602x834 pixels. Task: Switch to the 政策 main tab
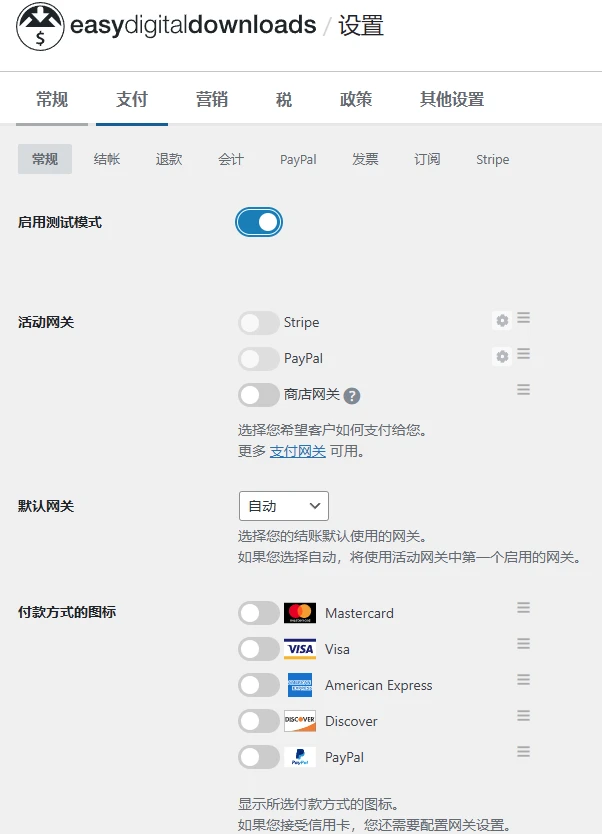tap(356, 99)
